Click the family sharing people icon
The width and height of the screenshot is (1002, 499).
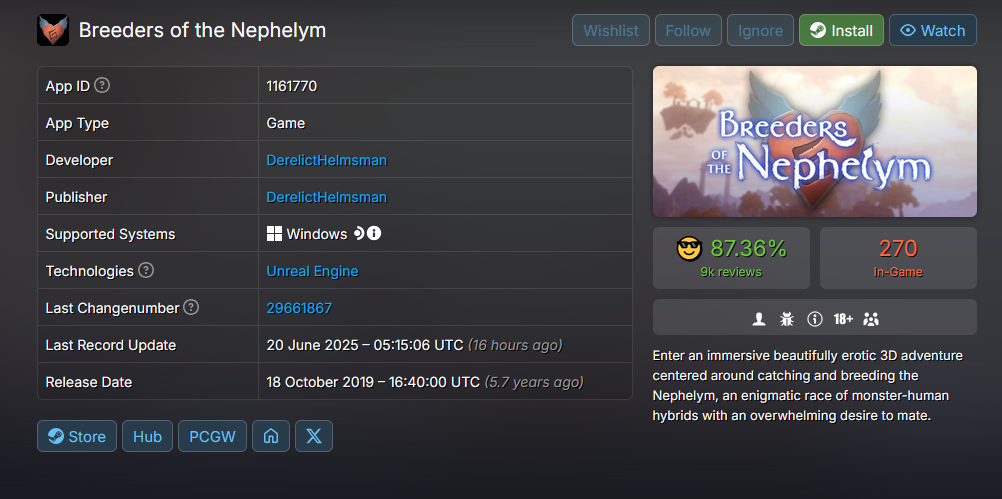pyautogui.click(x=871, y=319)
